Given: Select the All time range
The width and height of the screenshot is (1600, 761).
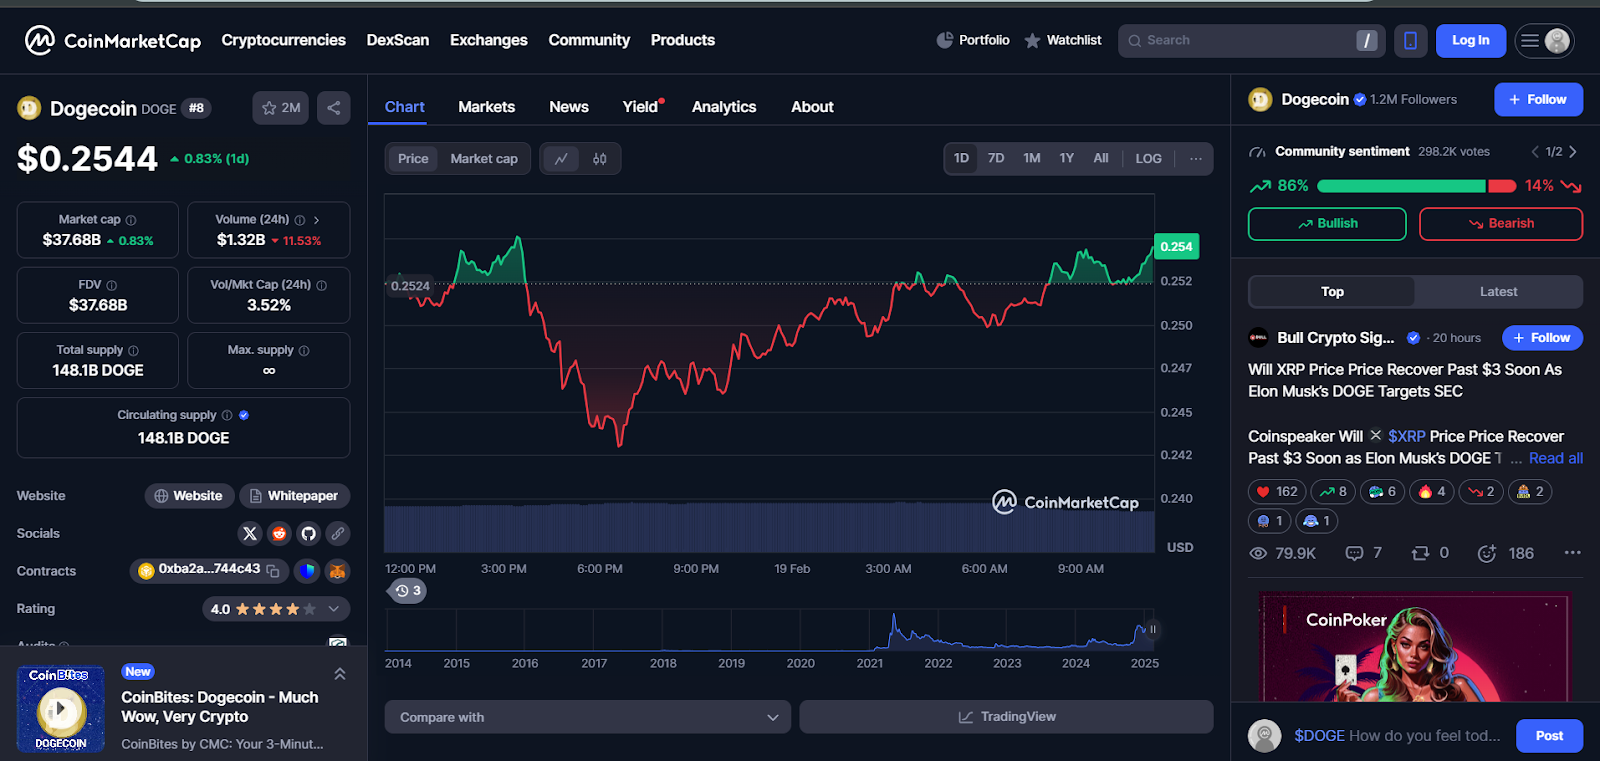Looking at the screenshot, I should (1101, 158).
